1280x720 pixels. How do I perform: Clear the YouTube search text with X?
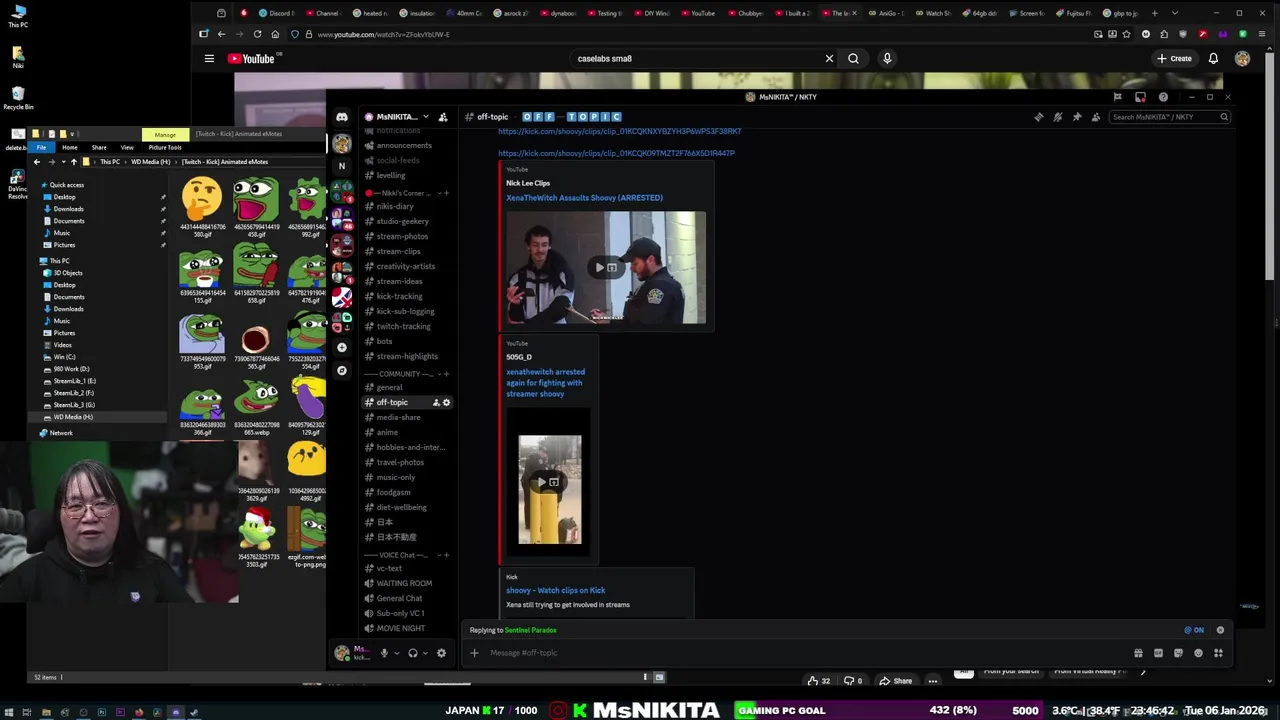tap(829, 59)
